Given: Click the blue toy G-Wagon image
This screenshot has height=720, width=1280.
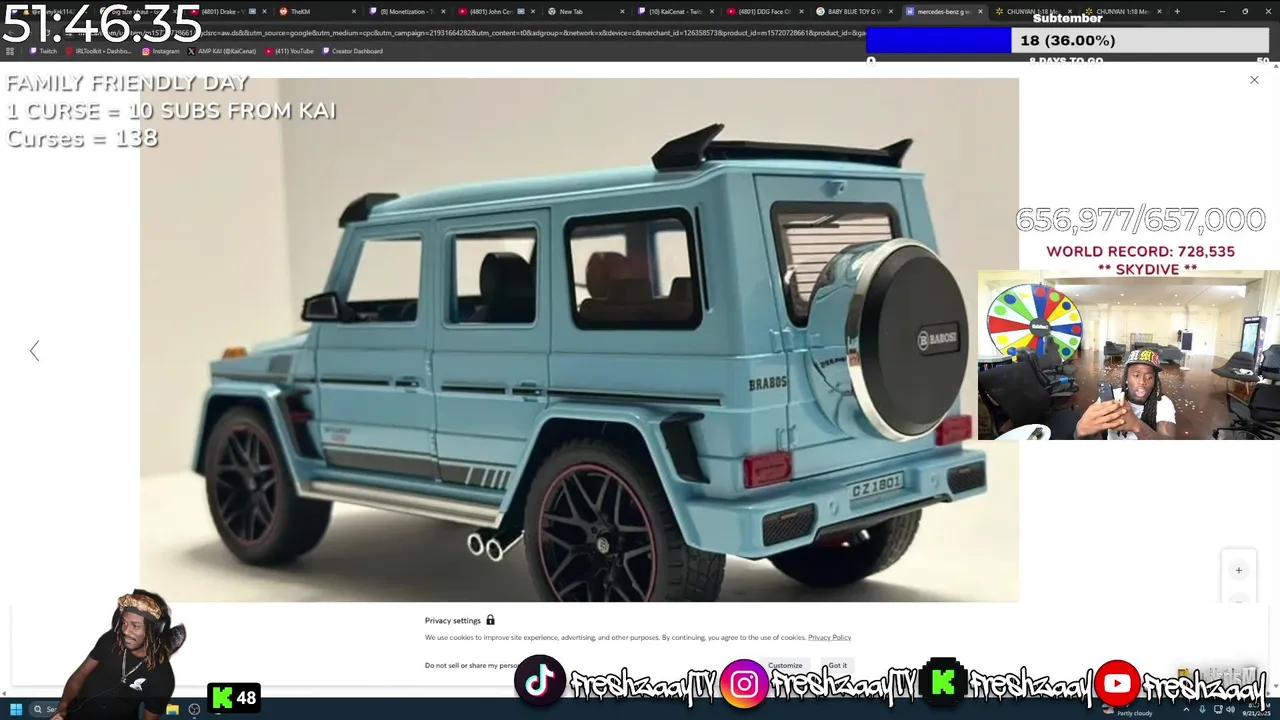Looking at the screenshot, I should coord(579,340).
